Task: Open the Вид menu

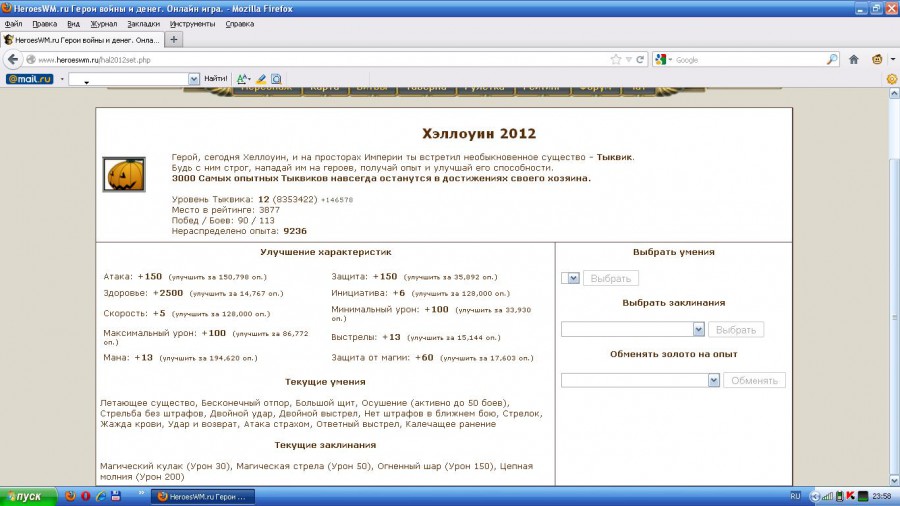Action: tap(73, 24)
